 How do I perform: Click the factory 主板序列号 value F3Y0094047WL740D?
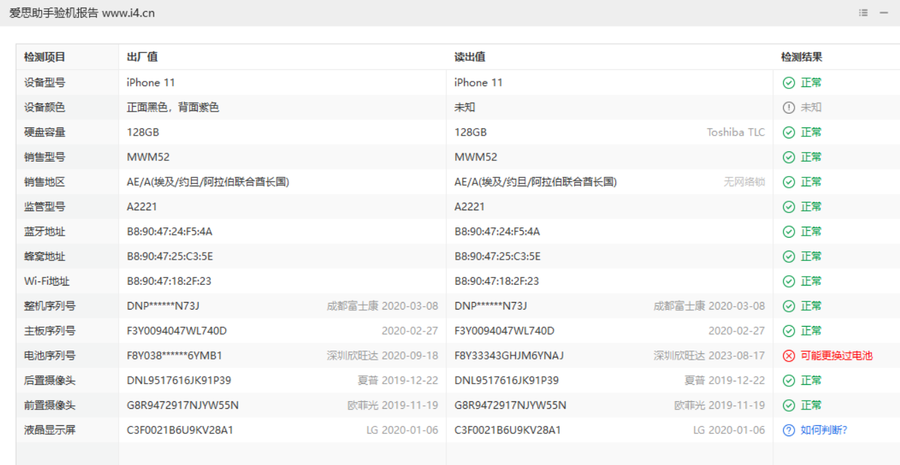pyautogui.click(x=177, y=331)
